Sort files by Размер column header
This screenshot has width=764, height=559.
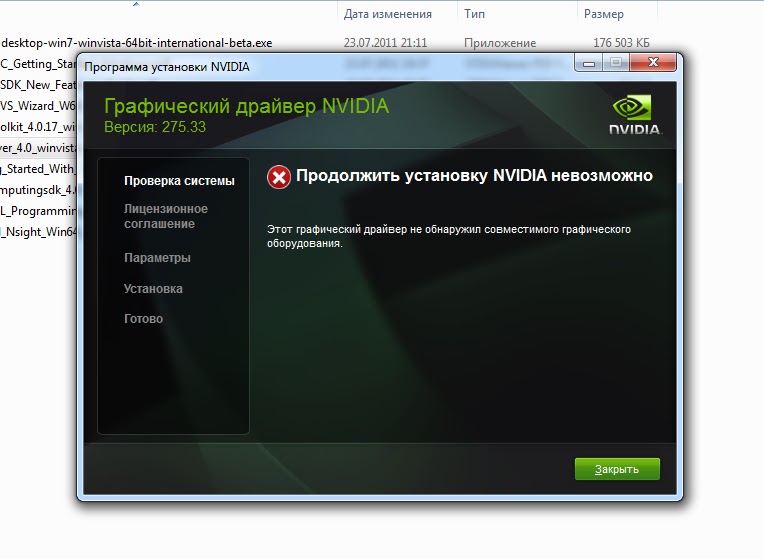(x=604, y=14)
